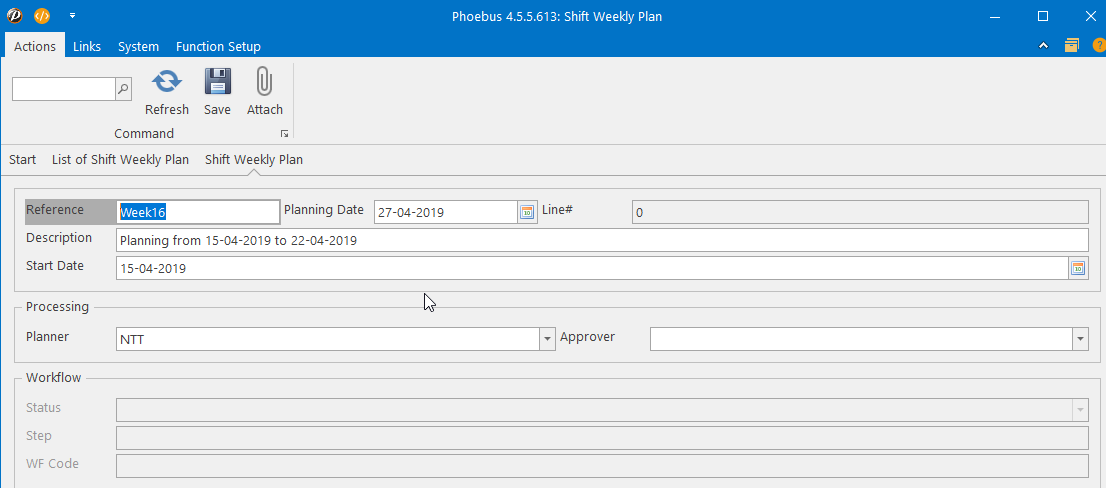Expand the Planner dropdown list
Image resolution: width=1106 pixels, height=488 pixels.
(x=547, y=340)
